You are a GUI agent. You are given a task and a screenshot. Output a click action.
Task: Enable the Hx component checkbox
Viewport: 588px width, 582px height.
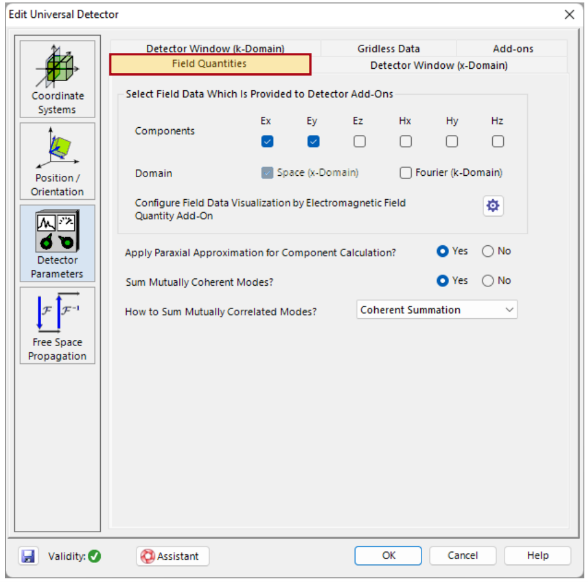coord(405,141)
